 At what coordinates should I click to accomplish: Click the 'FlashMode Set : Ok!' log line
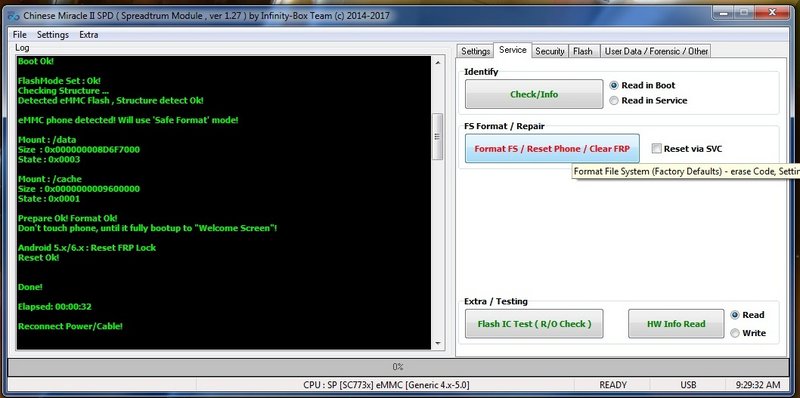(x=59, y=81)
